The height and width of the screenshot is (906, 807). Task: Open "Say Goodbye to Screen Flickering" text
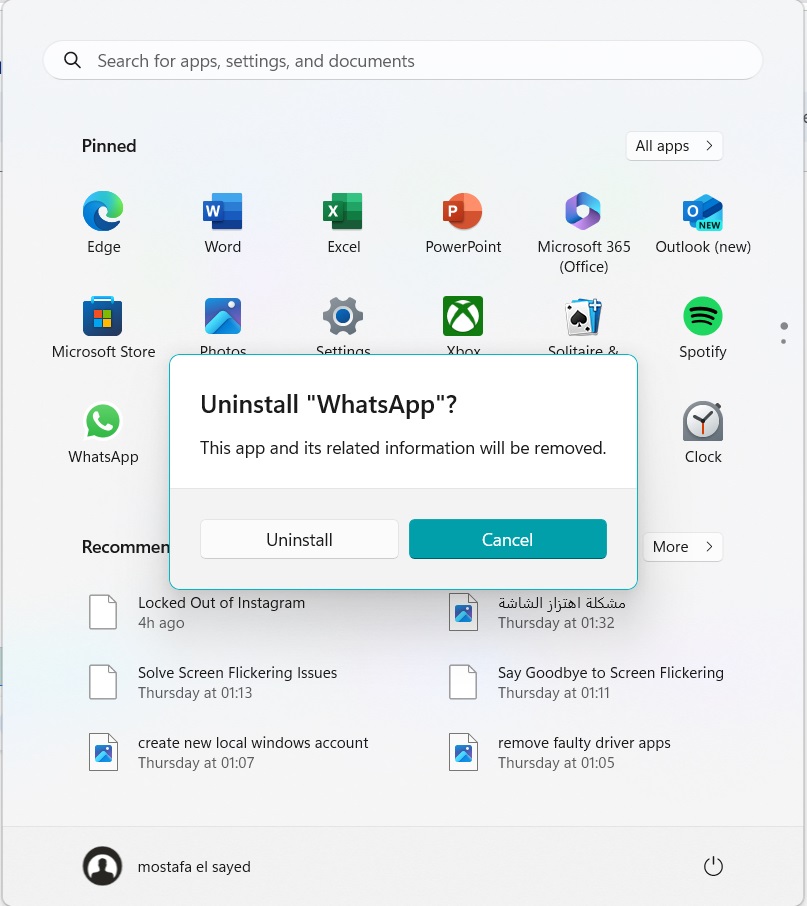click(611, 673)
